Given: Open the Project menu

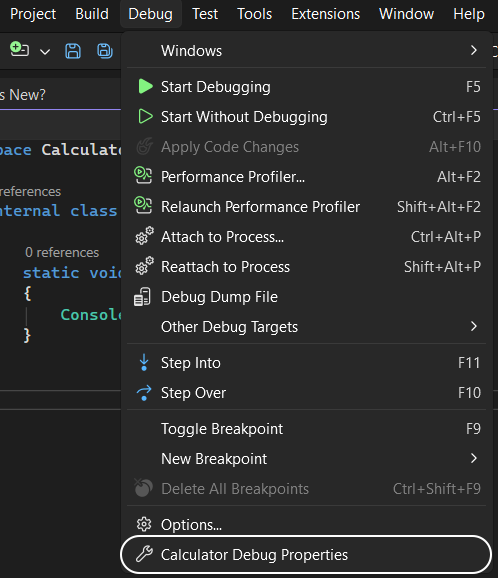Looking at the screenshot, I should coord(33,14).
